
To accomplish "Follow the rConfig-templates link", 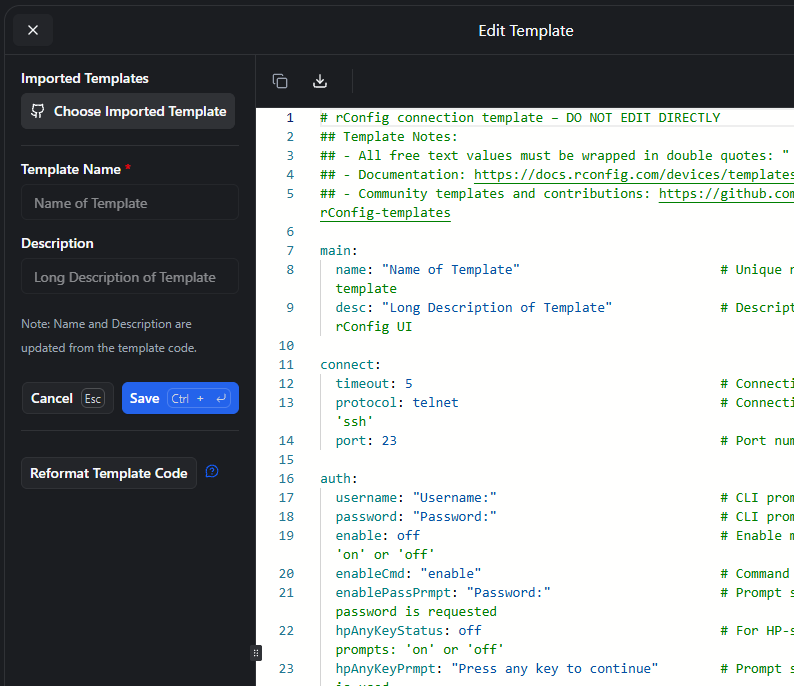I will pyautogui.click(x=385, y=213).
